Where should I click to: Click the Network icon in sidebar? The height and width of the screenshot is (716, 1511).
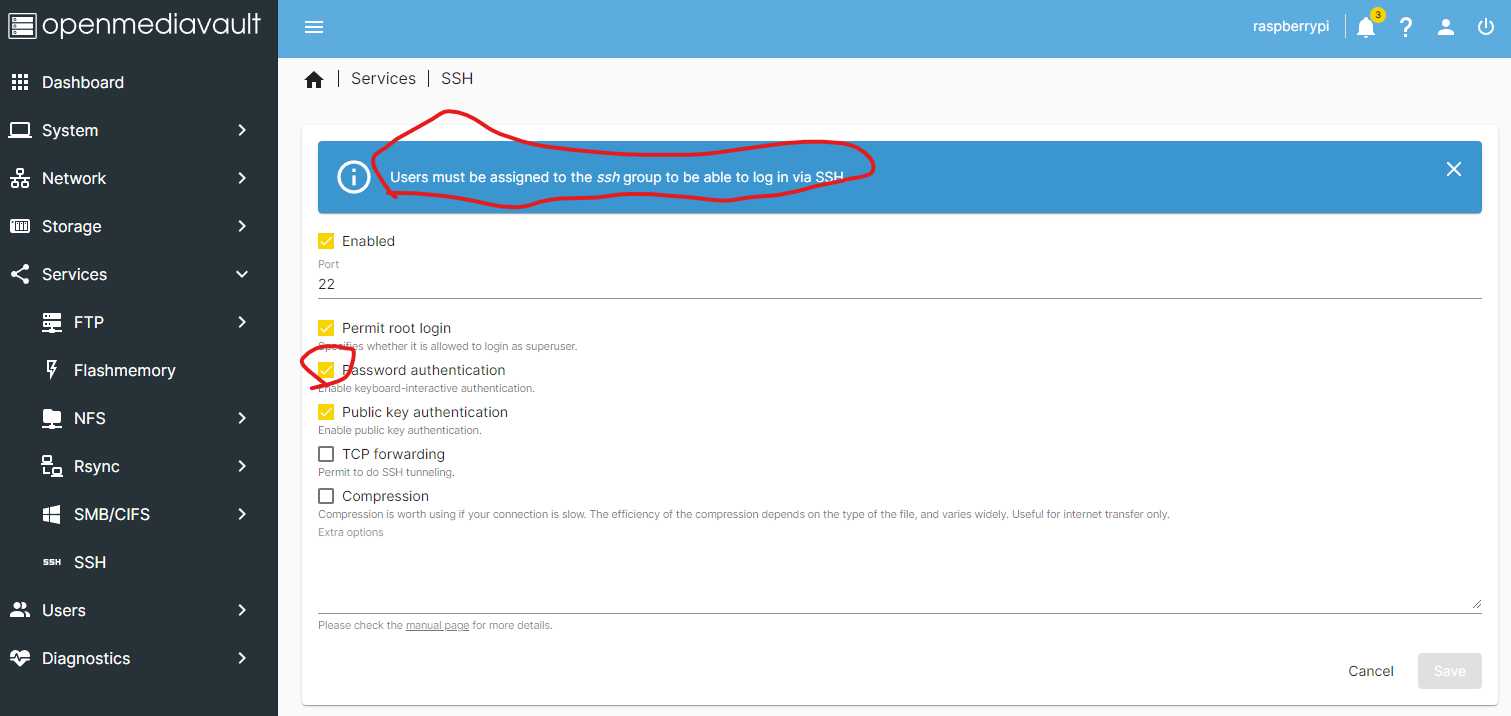tap(20, 178)
